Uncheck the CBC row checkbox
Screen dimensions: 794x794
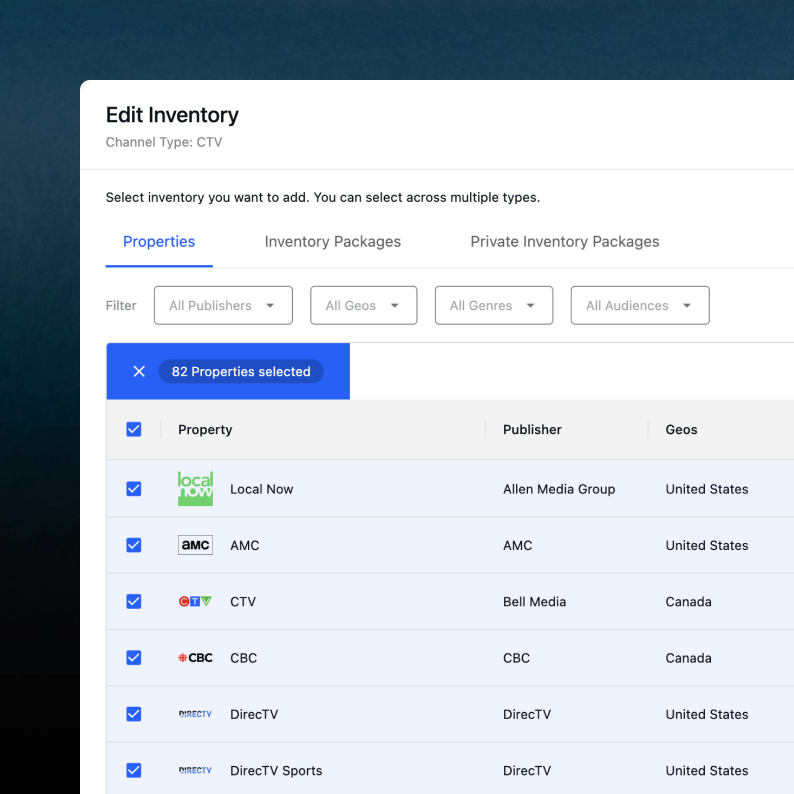(134, 657)
